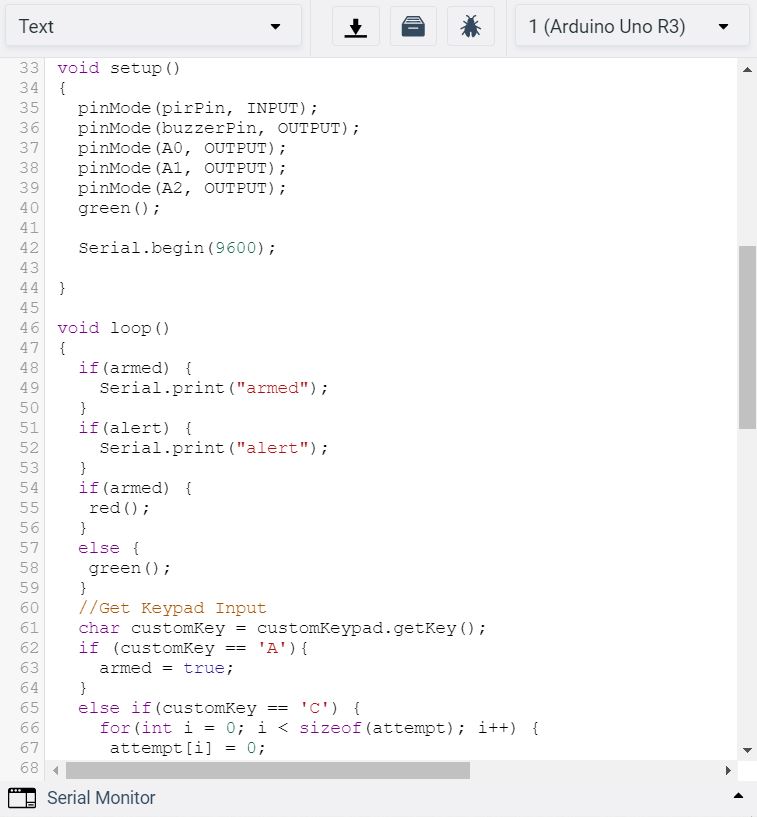The width and height of the screenshot is (757, 817).
Task: Expand Serial Monitor with up arrow
Action: click(x=738, y=795)
